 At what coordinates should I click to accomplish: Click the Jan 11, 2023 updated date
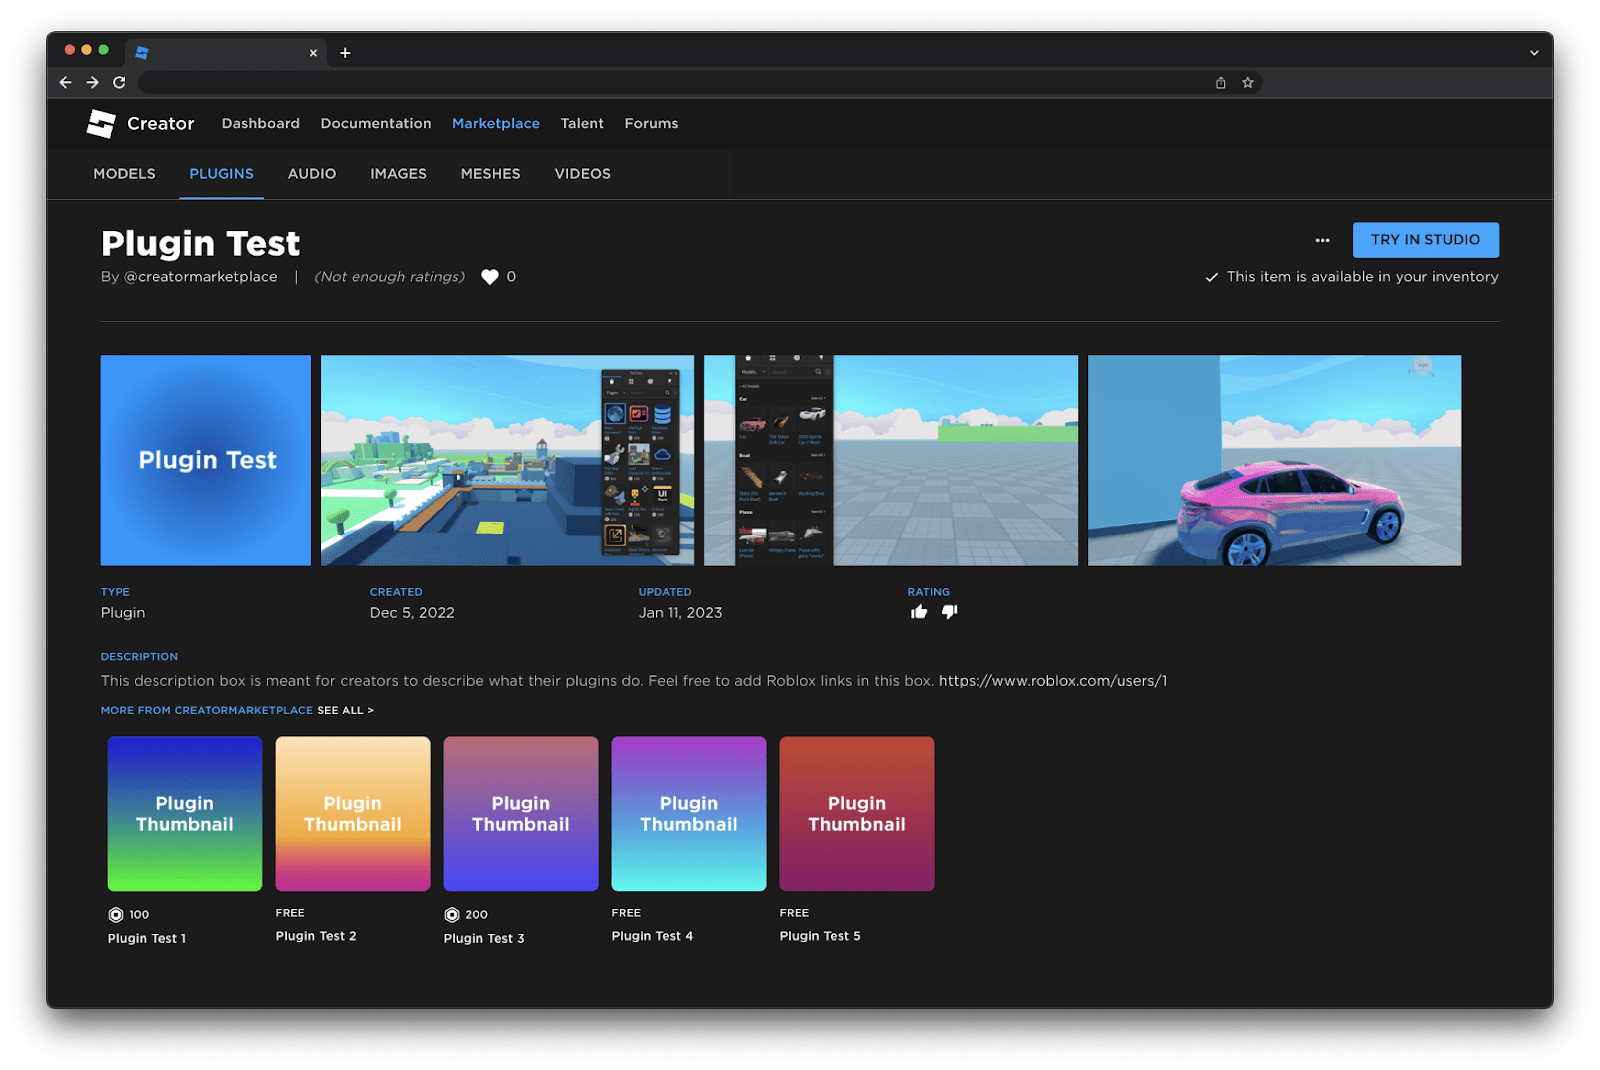point(680,613)
